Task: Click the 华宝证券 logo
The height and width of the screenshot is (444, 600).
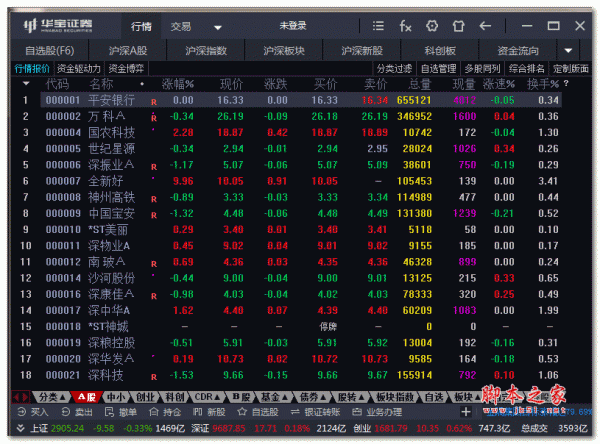Action: [58, 26]
